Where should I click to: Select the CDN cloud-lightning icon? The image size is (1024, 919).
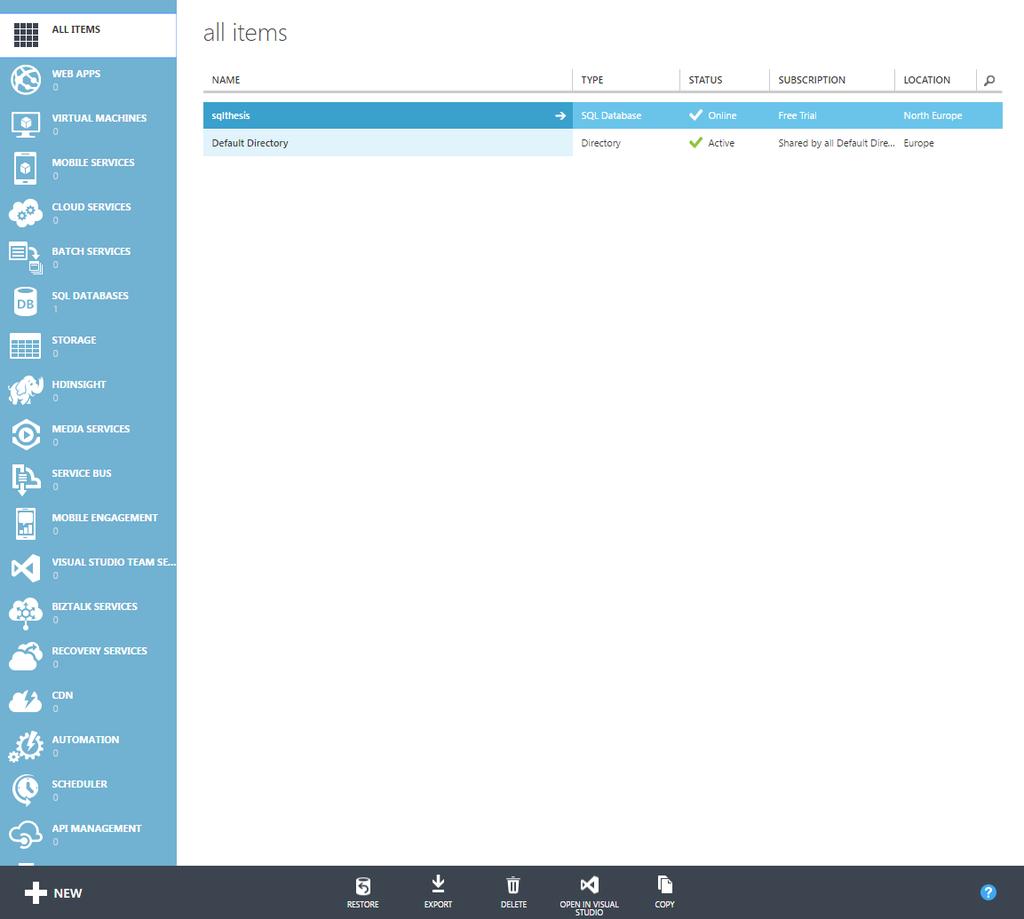click(x=25, y=701)
